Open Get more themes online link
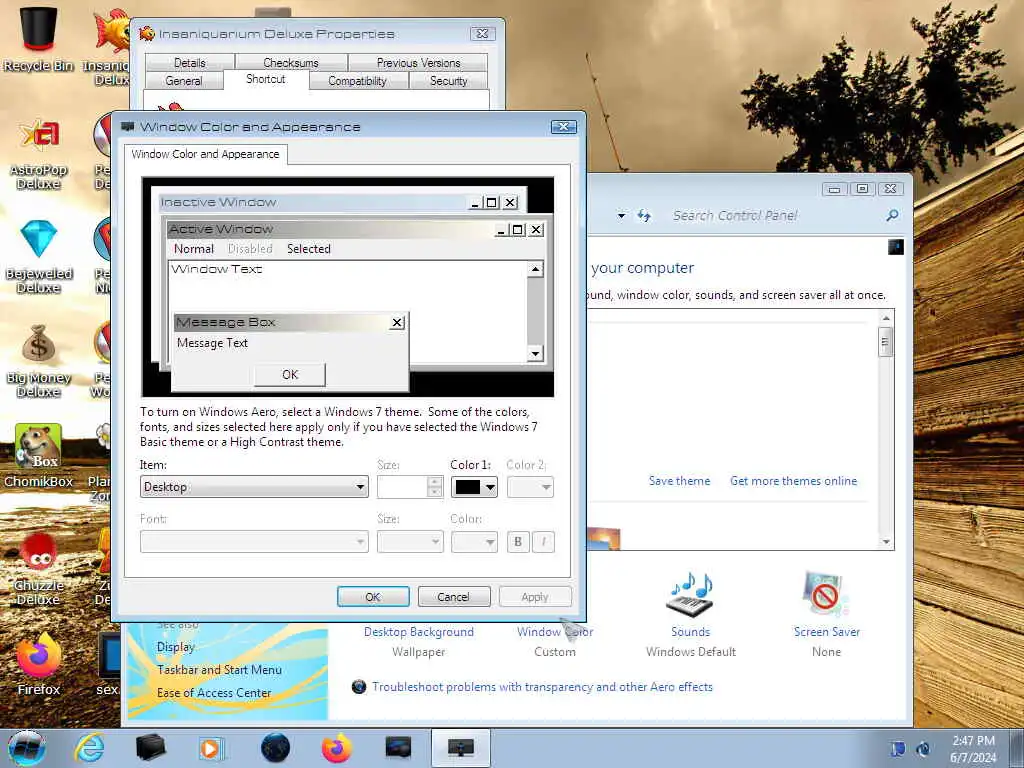 coord(793,481)
